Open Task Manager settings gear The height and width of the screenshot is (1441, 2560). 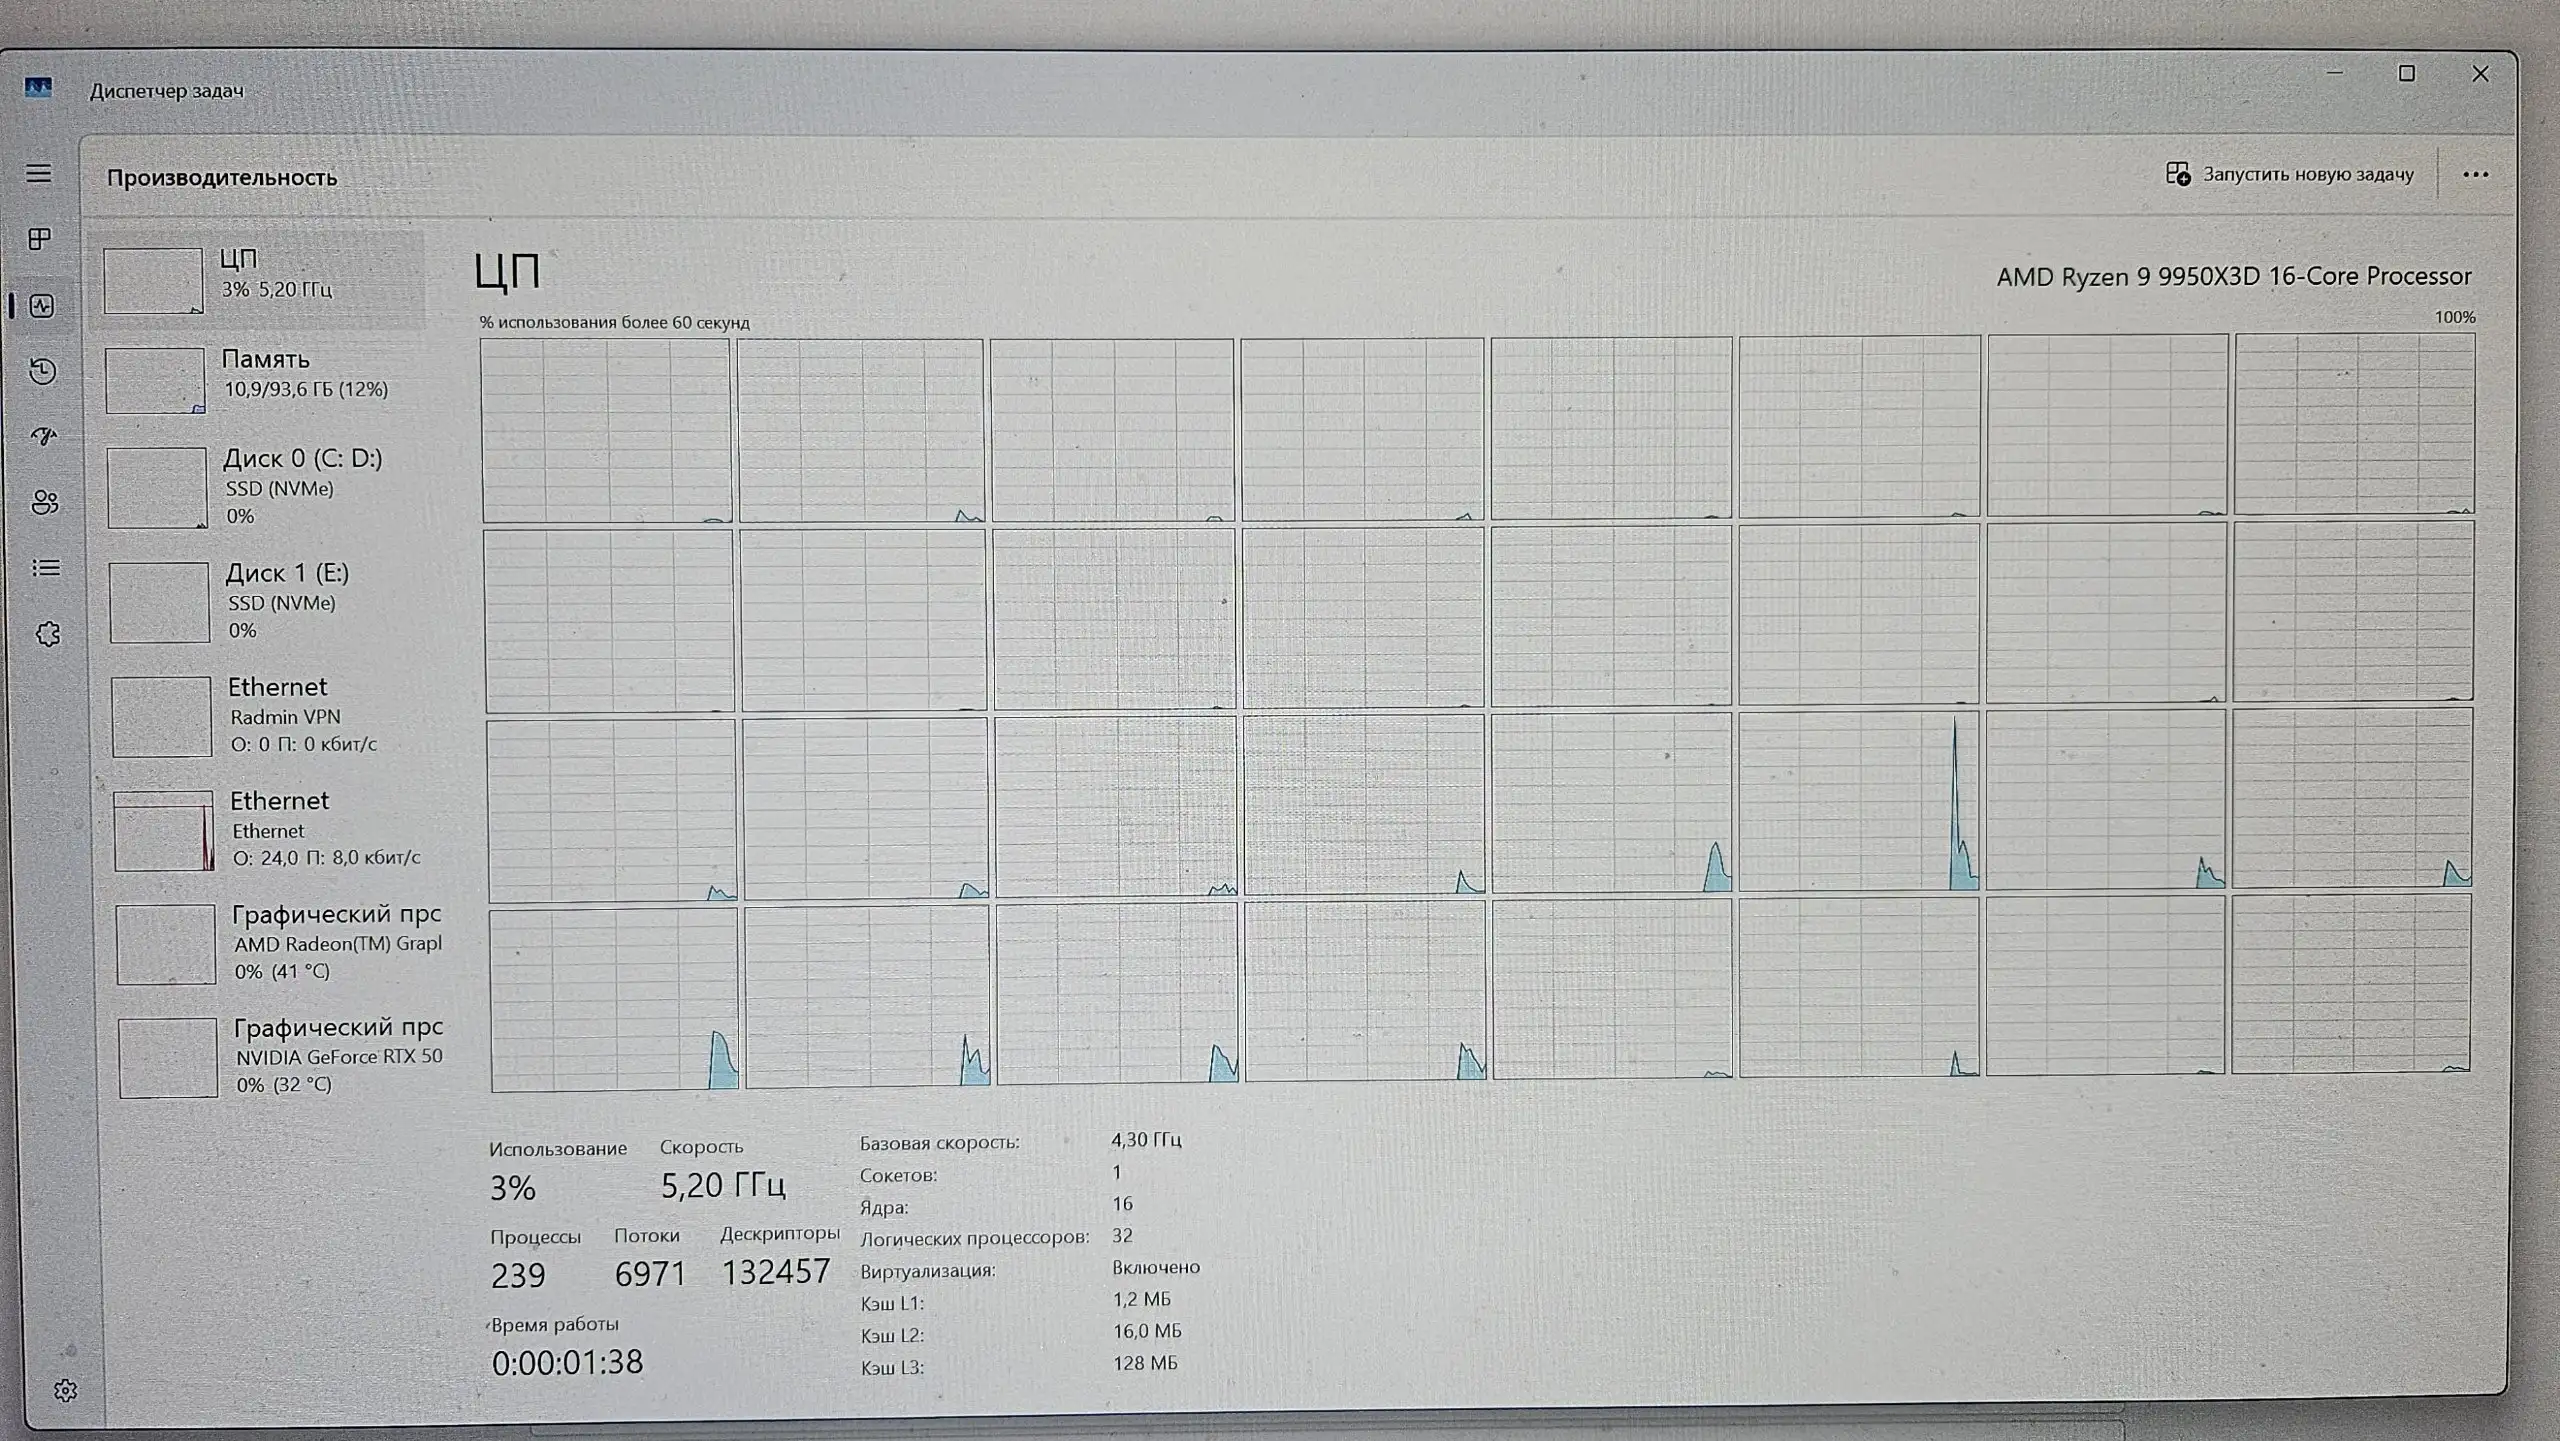pyautogui.click(x=65, y=1390)
